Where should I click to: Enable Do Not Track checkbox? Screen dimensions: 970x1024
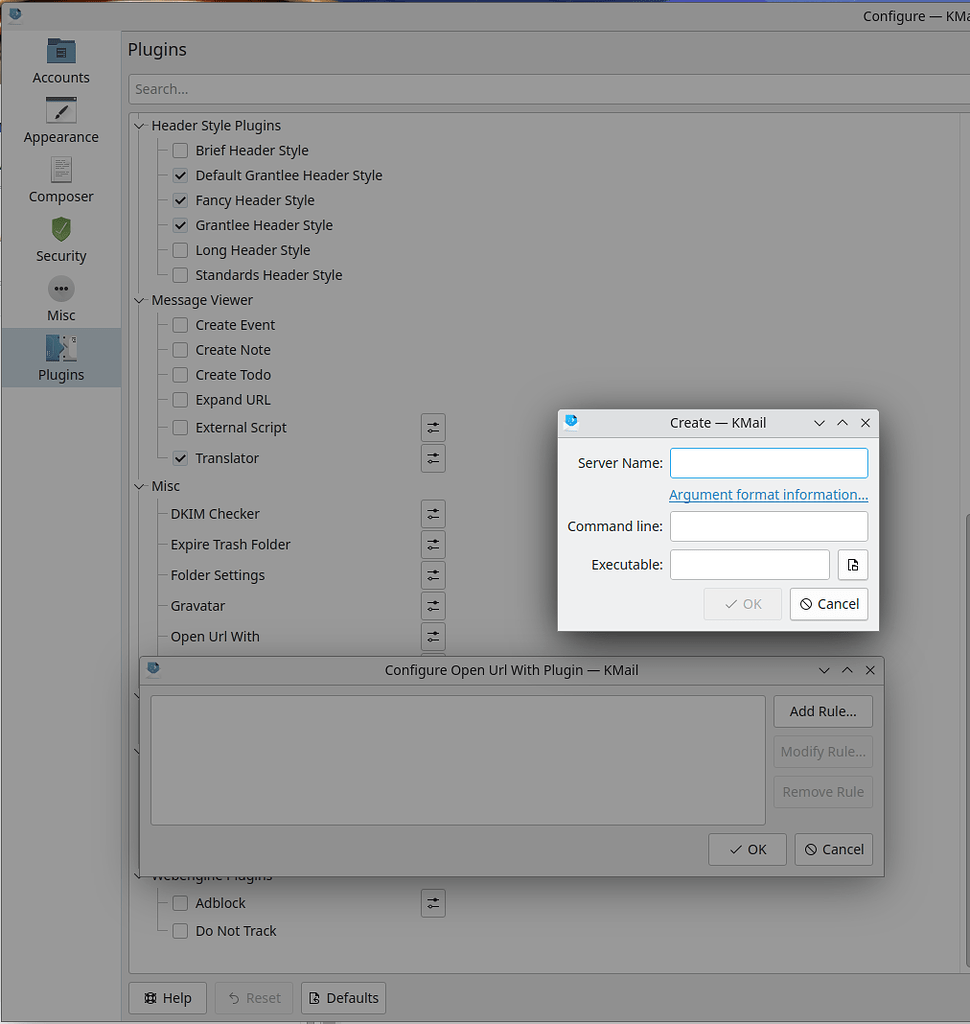point(180,931)
